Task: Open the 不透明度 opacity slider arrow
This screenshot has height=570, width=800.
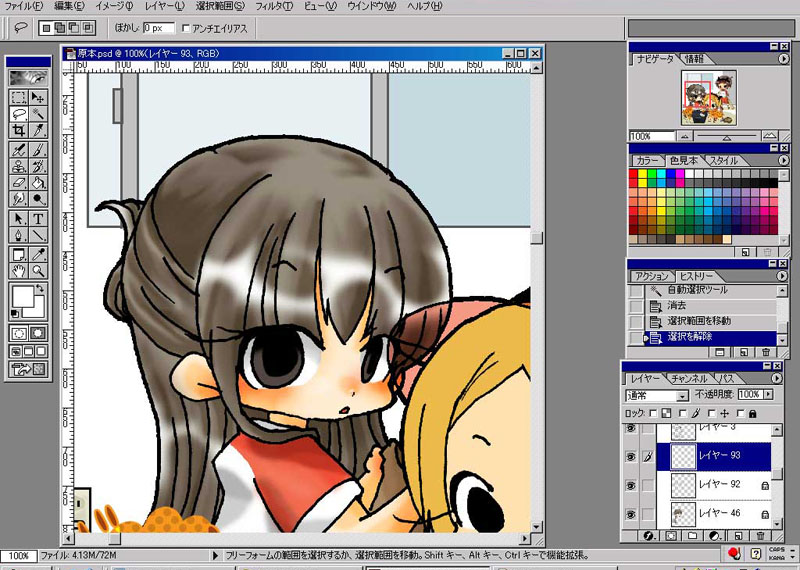Action: pyautogui.click(x=769, y=396)
